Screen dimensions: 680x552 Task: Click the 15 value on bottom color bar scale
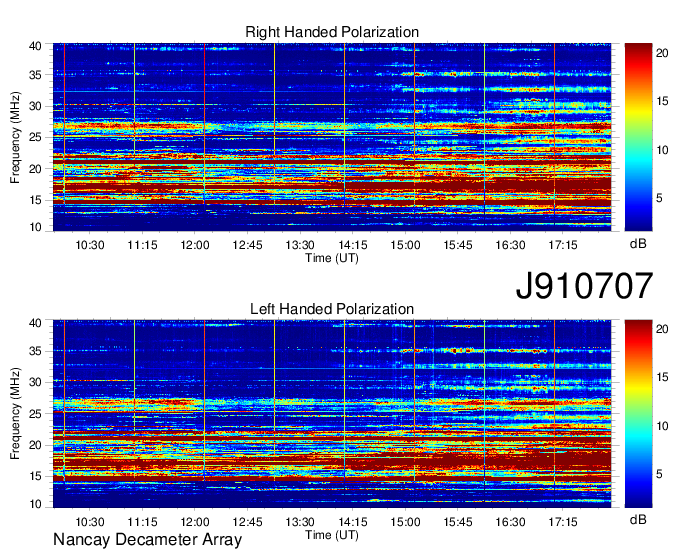click(x=662, y=377)
